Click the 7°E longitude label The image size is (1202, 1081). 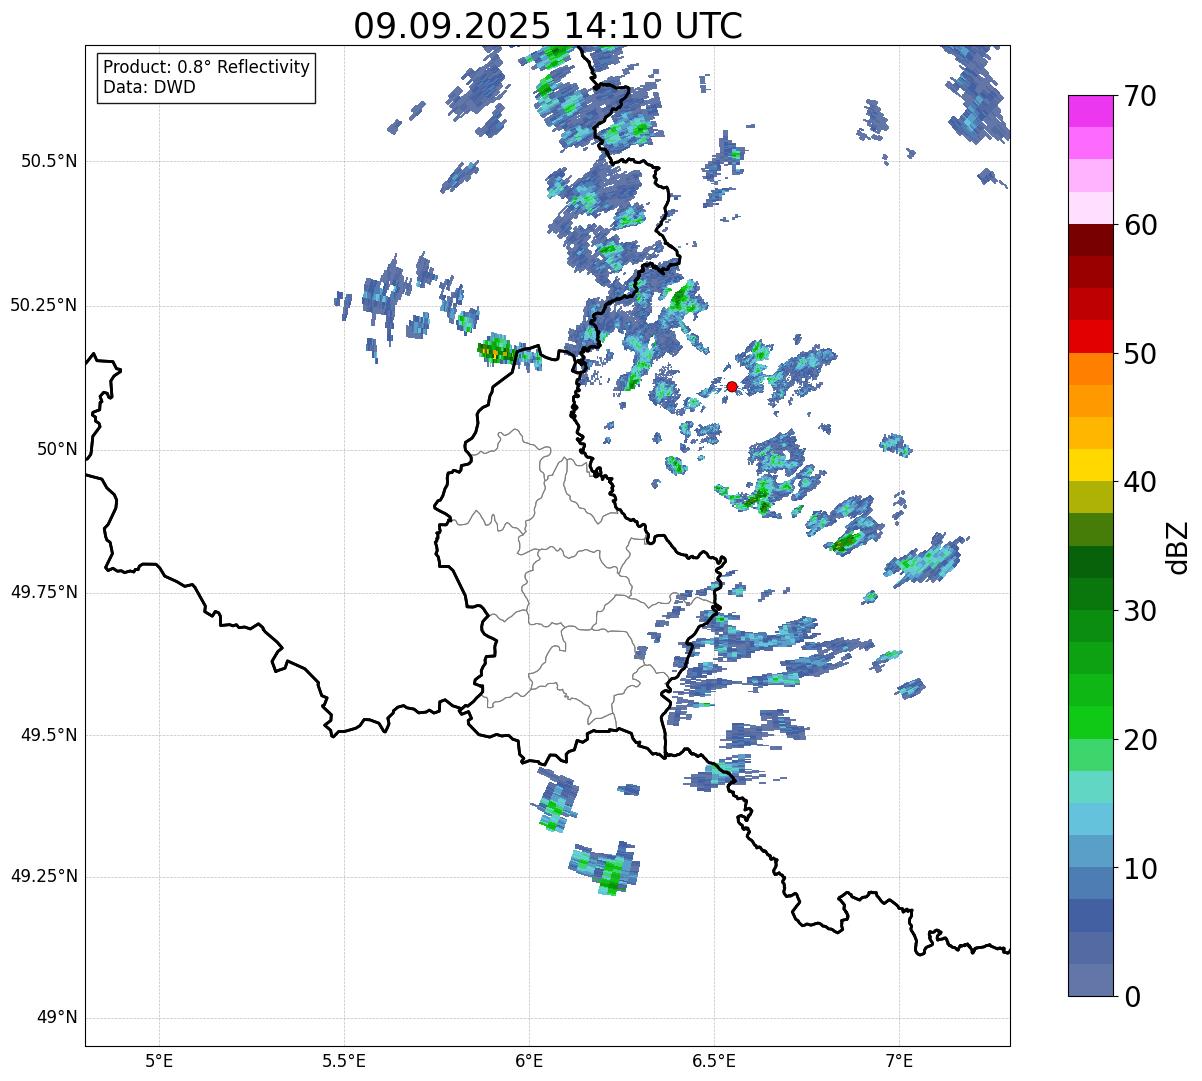[899, 1060]
